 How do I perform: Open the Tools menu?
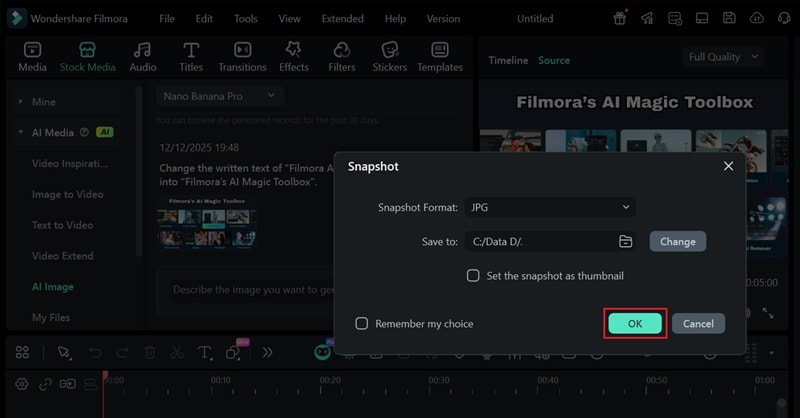point(245,18)
